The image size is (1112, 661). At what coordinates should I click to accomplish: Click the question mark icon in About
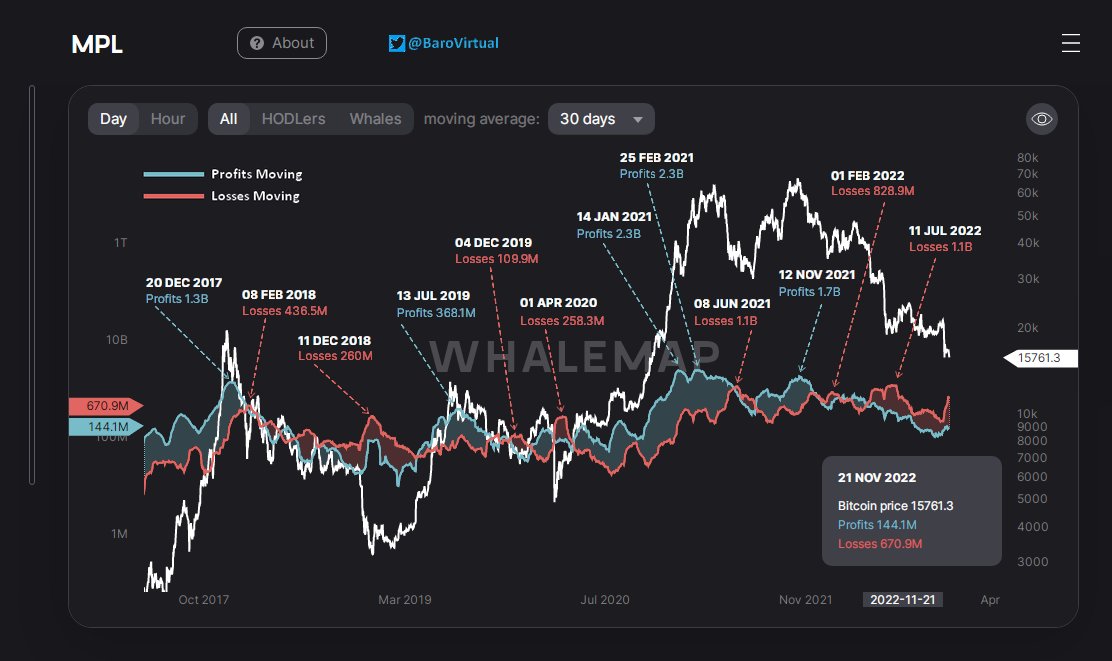coord(257,43)
